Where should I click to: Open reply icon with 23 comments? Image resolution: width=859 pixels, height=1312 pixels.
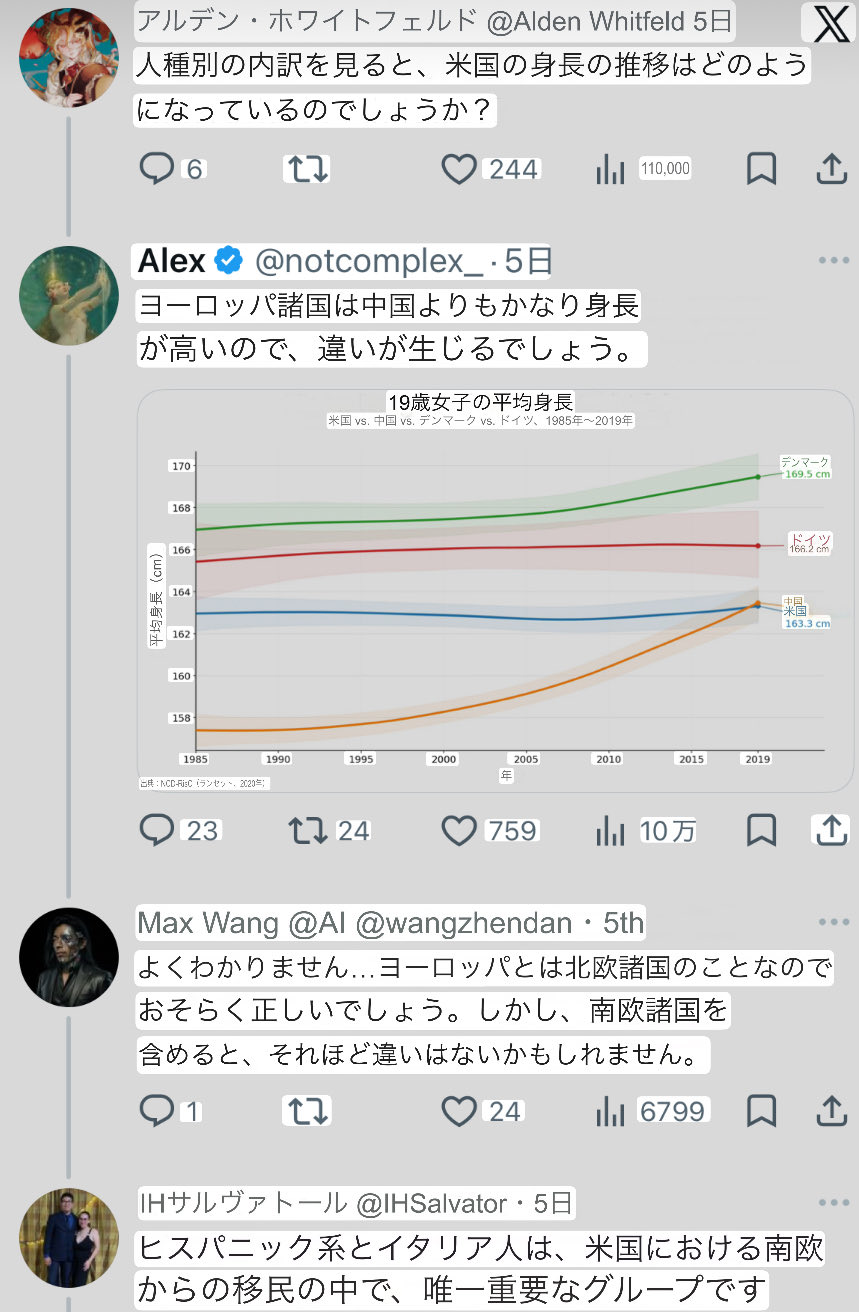(157, 830)
